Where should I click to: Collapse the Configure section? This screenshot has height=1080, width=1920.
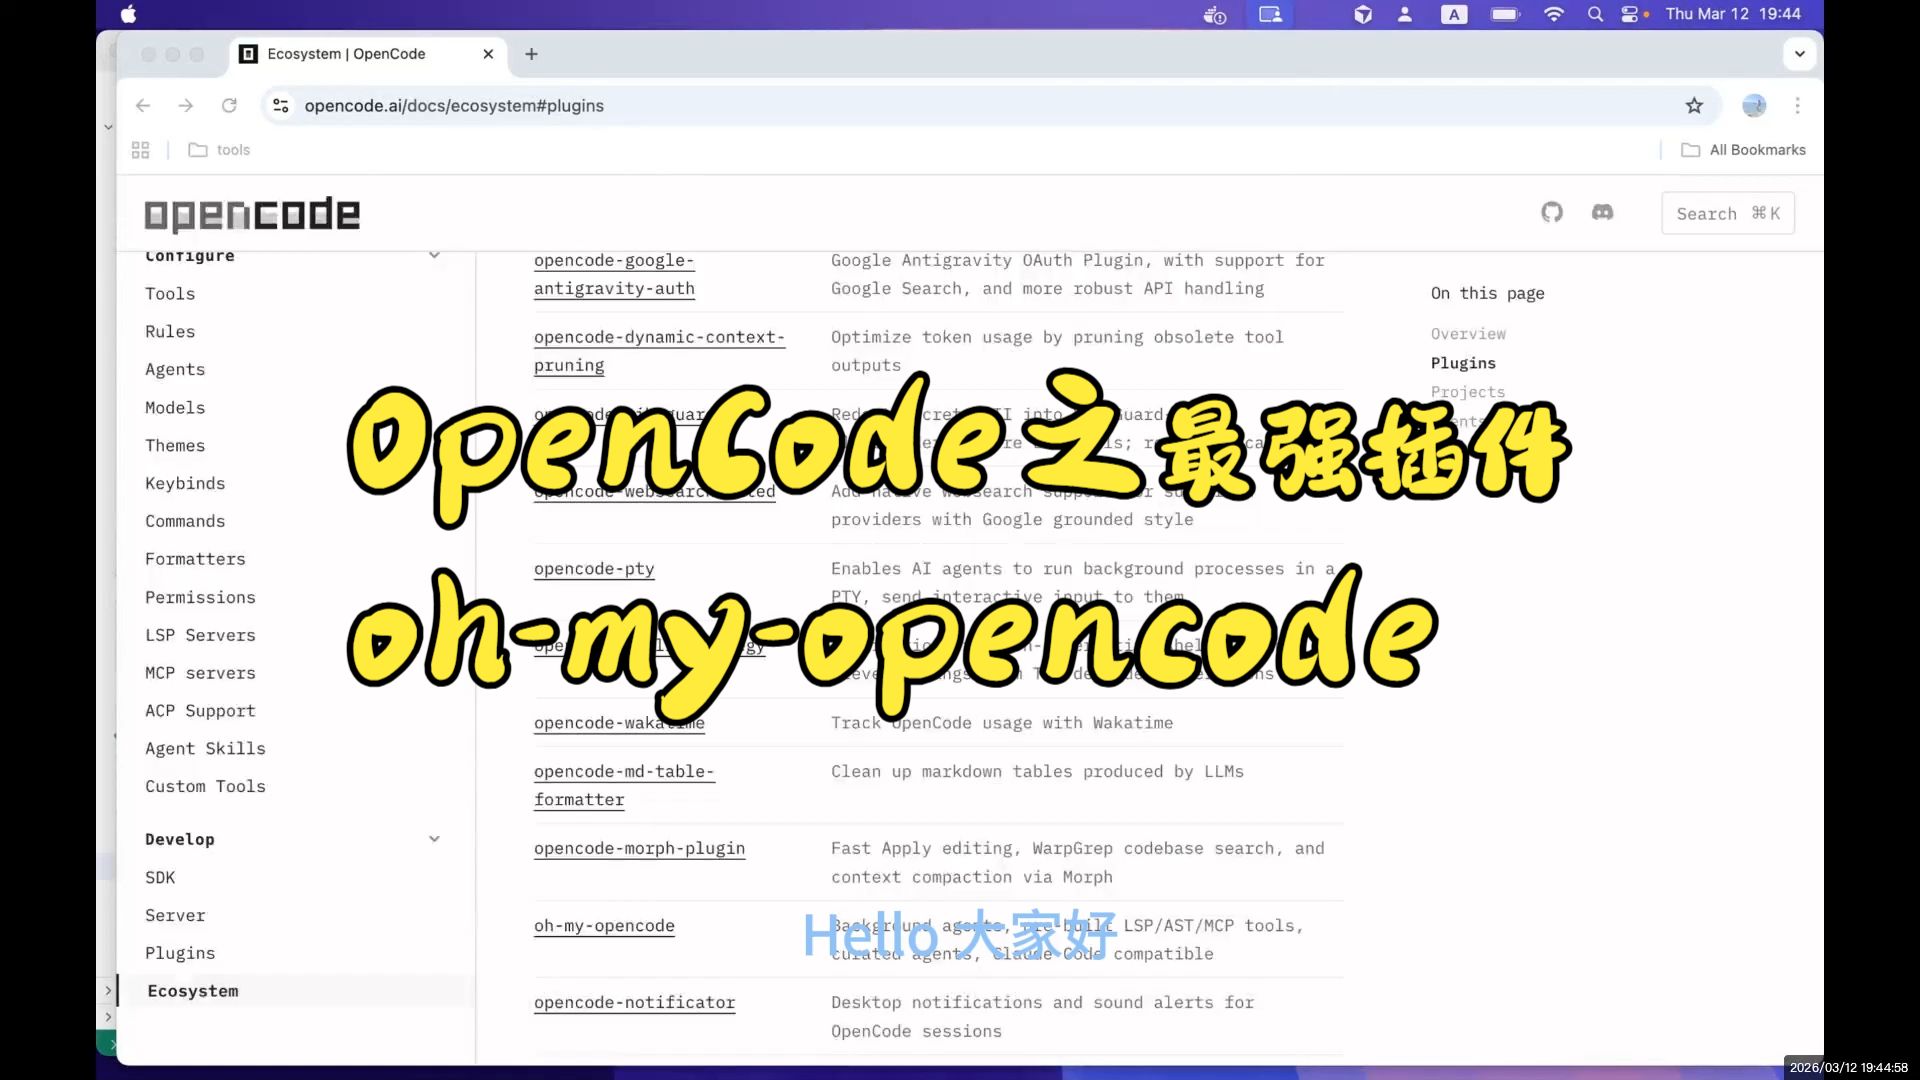coord(434,255)
